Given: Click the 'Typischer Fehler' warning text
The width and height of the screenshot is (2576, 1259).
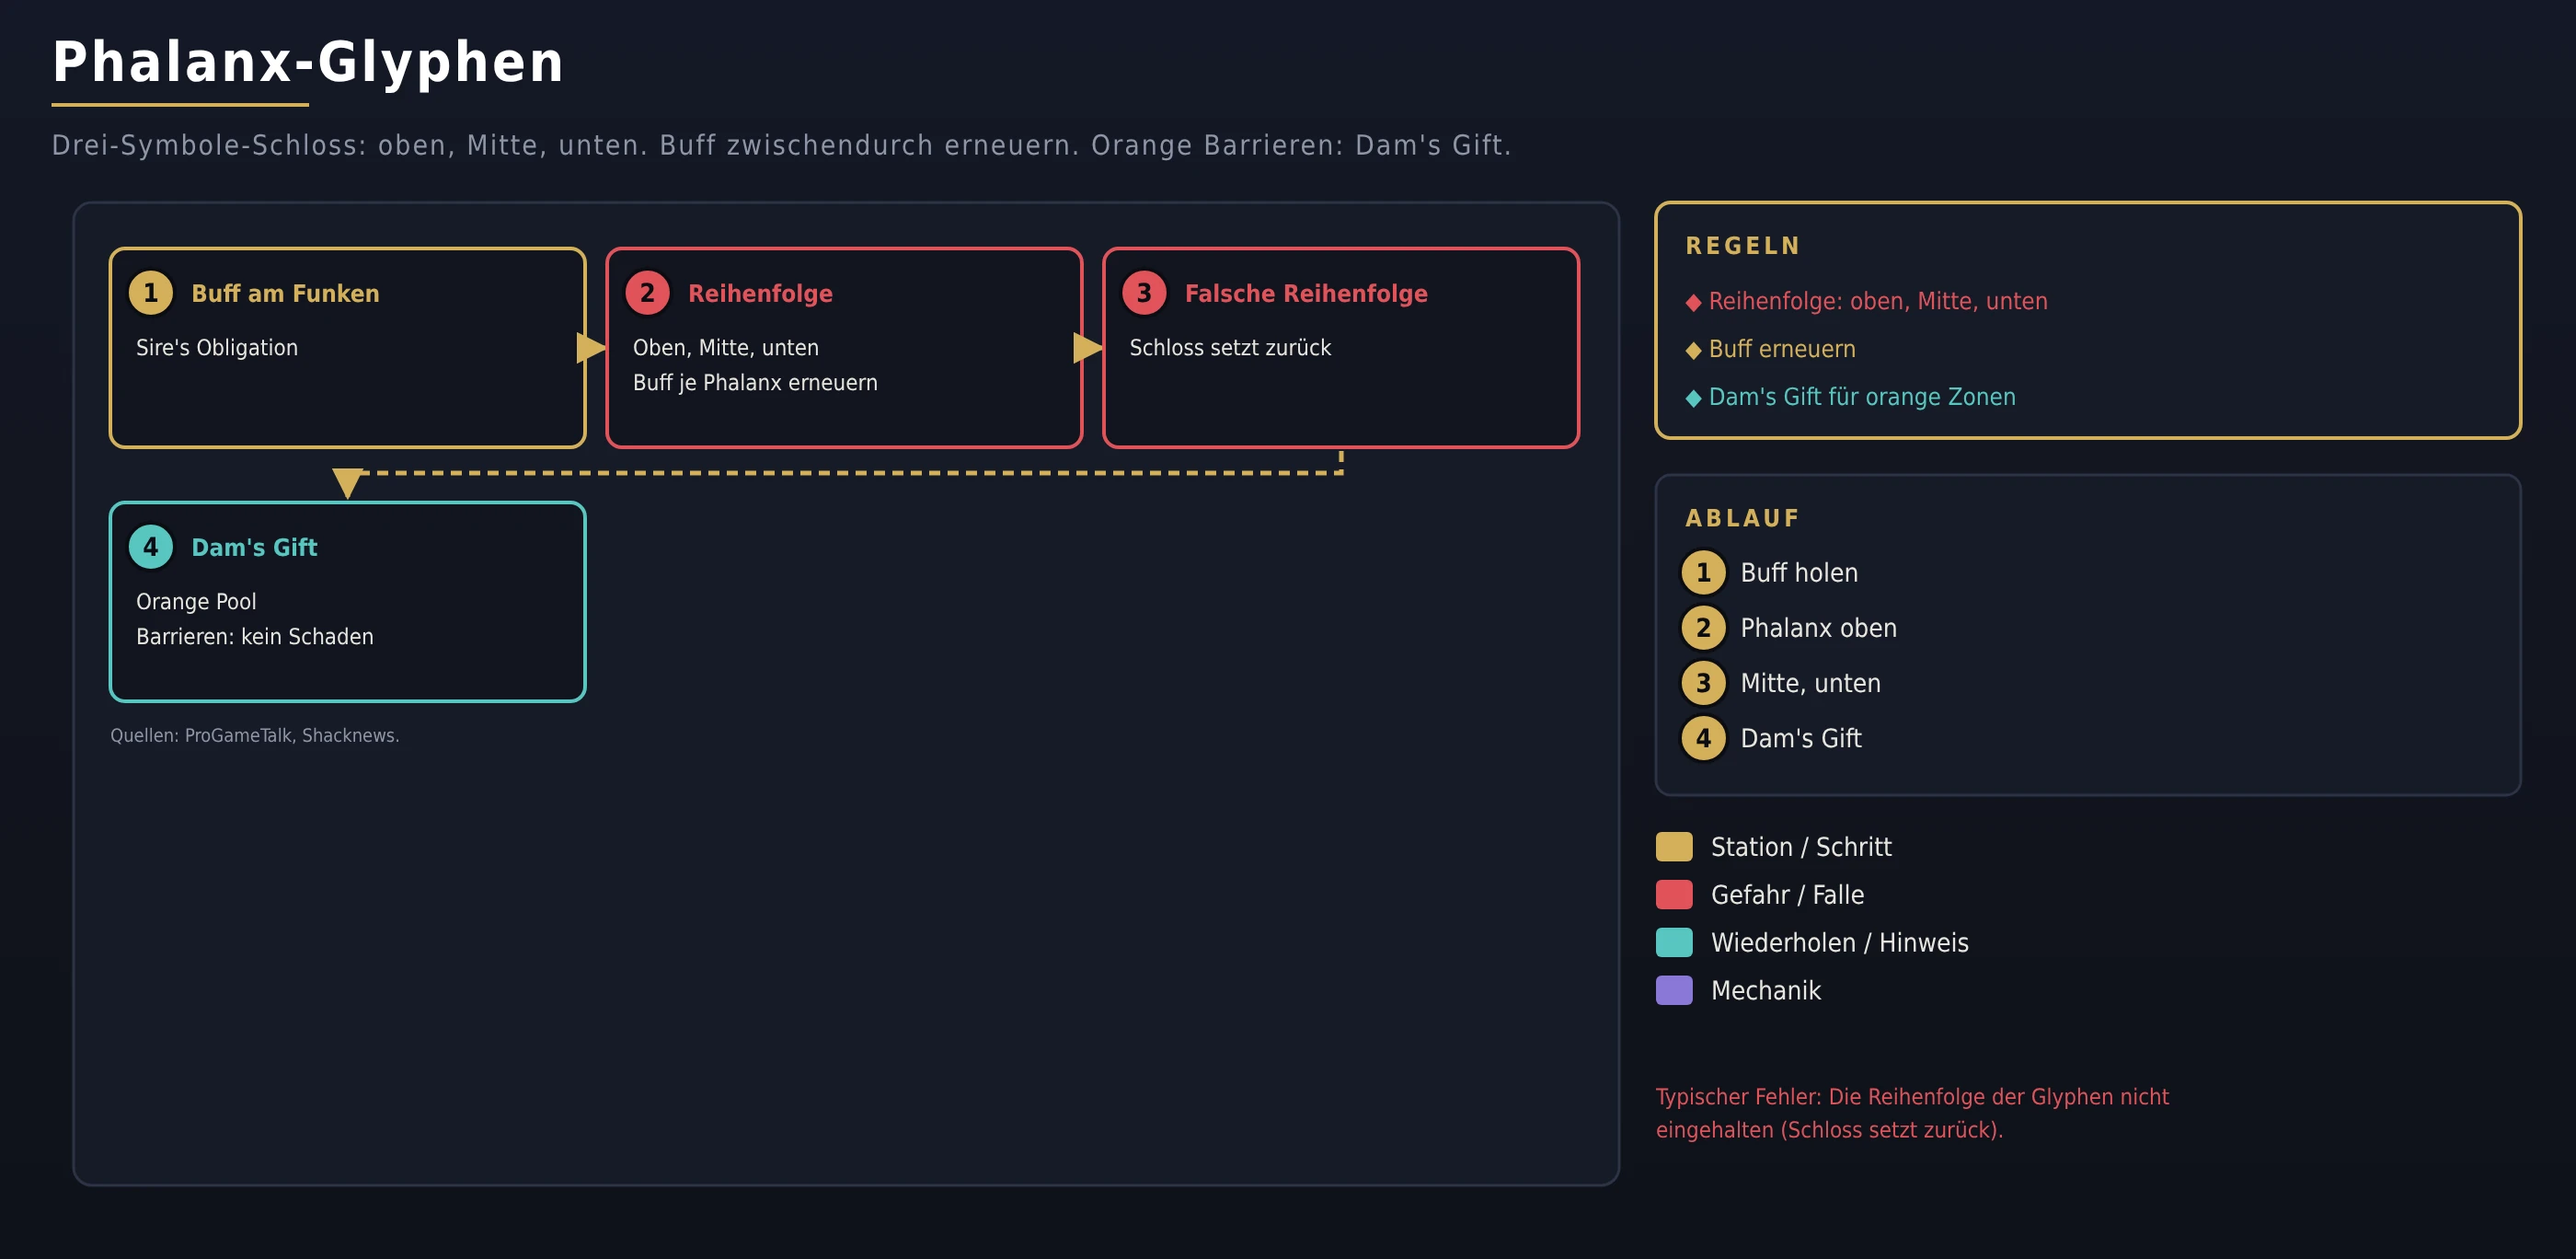Looking at the screenshot, I should 1912,1113.
